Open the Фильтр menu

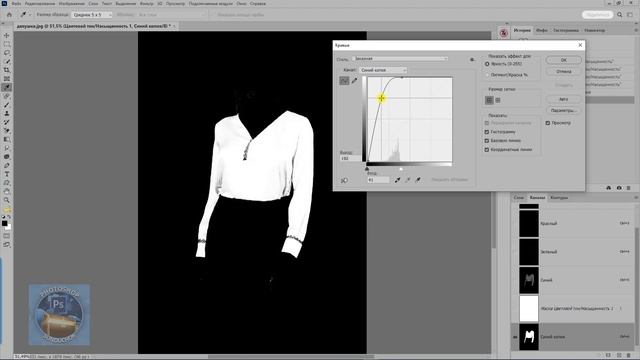(x=147, y=4)
